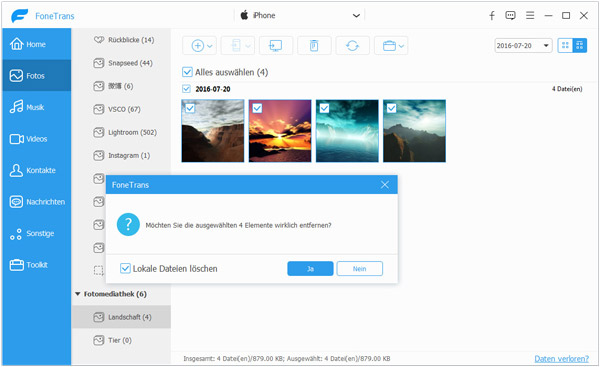Open Nachrichten section

[36, 201]
